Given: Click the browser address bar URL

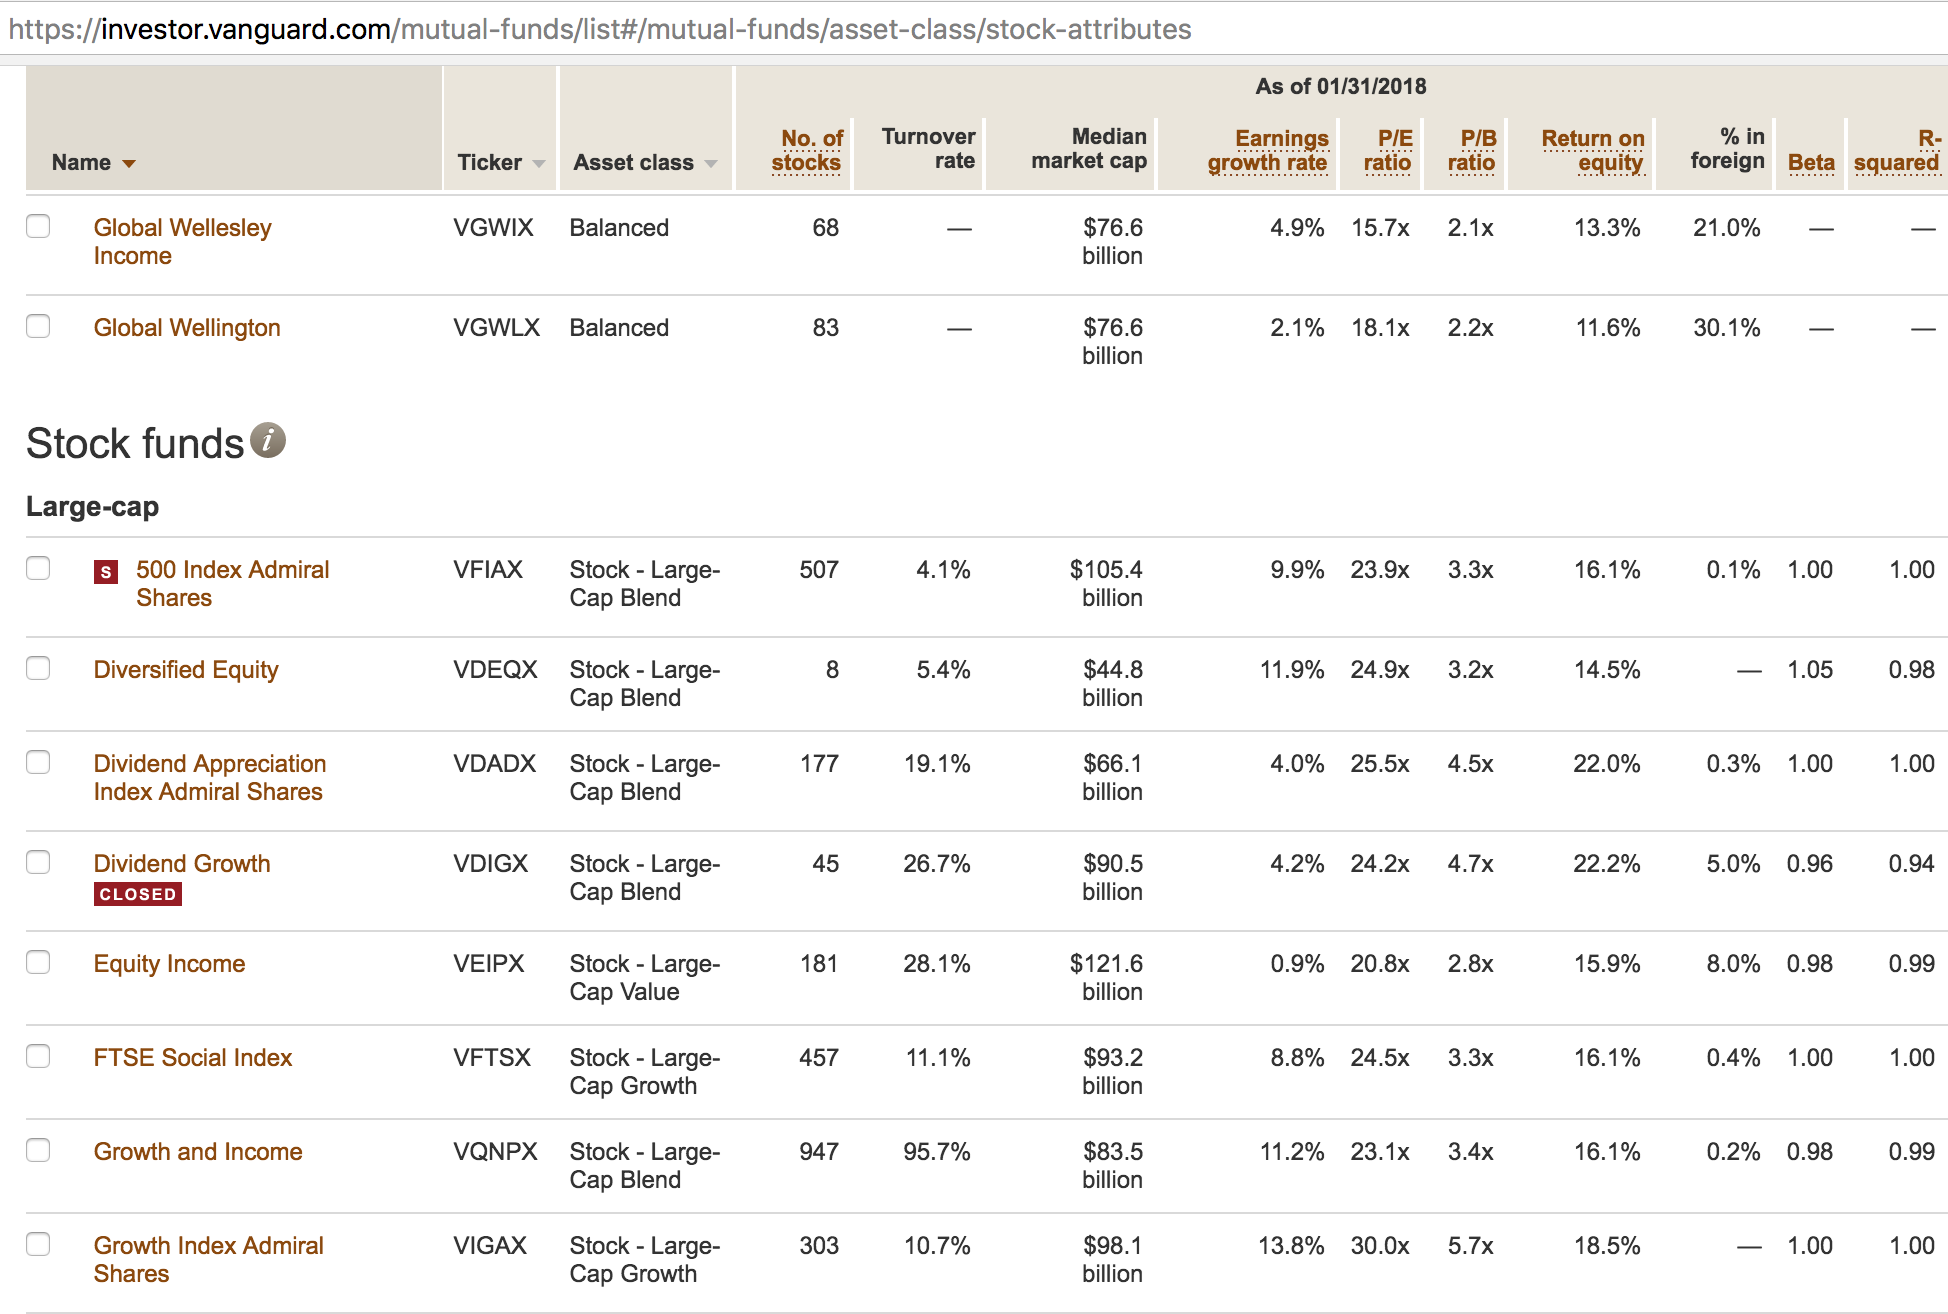Looking at the screenshot, I should tap(600, 29).
